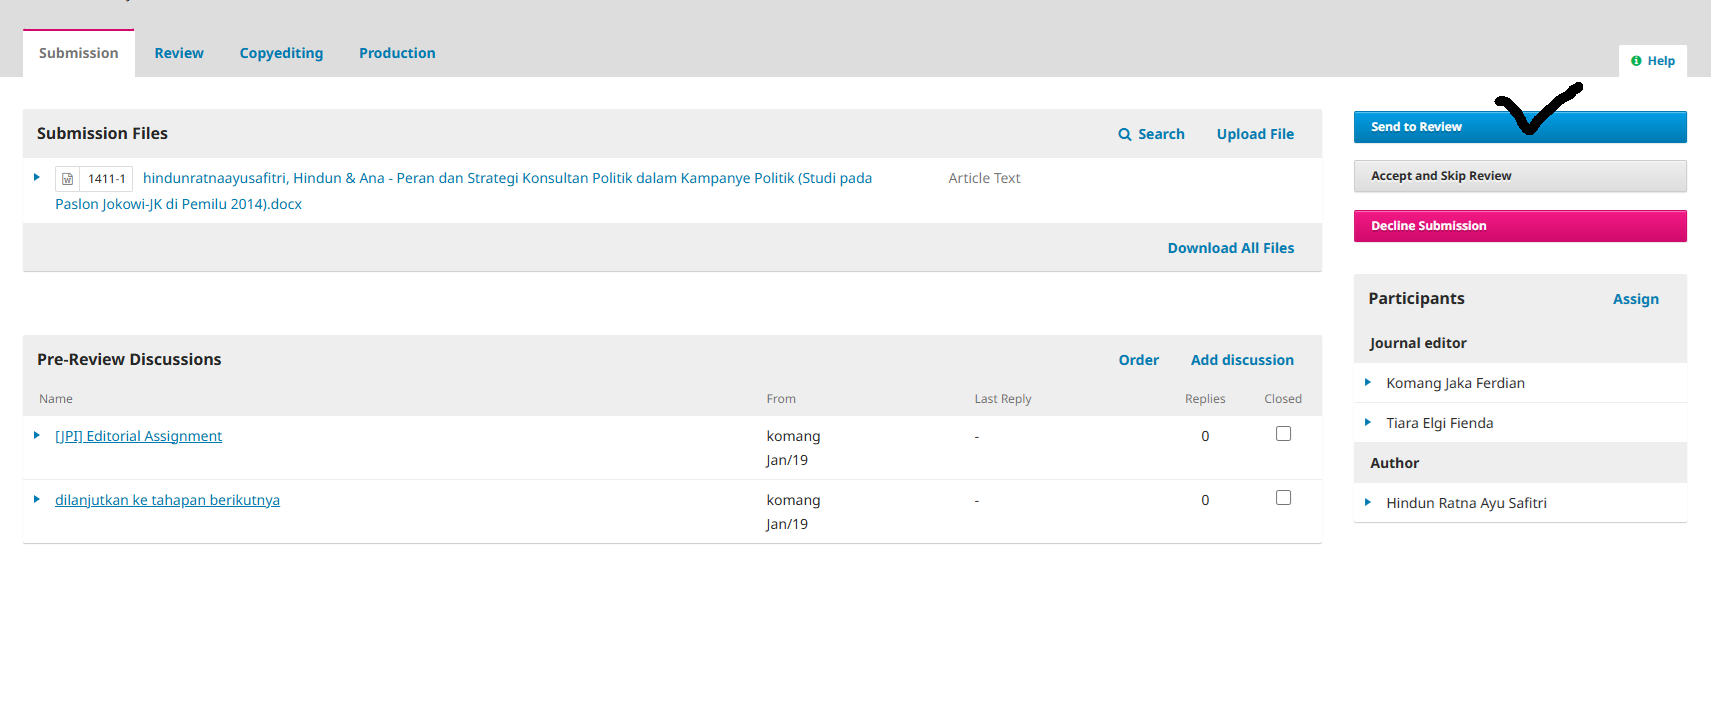The height and width of the screenshot is (720, 1711).
Task: Click the Upload File link
Action: pyautogui.click(x=1255, y=134)
